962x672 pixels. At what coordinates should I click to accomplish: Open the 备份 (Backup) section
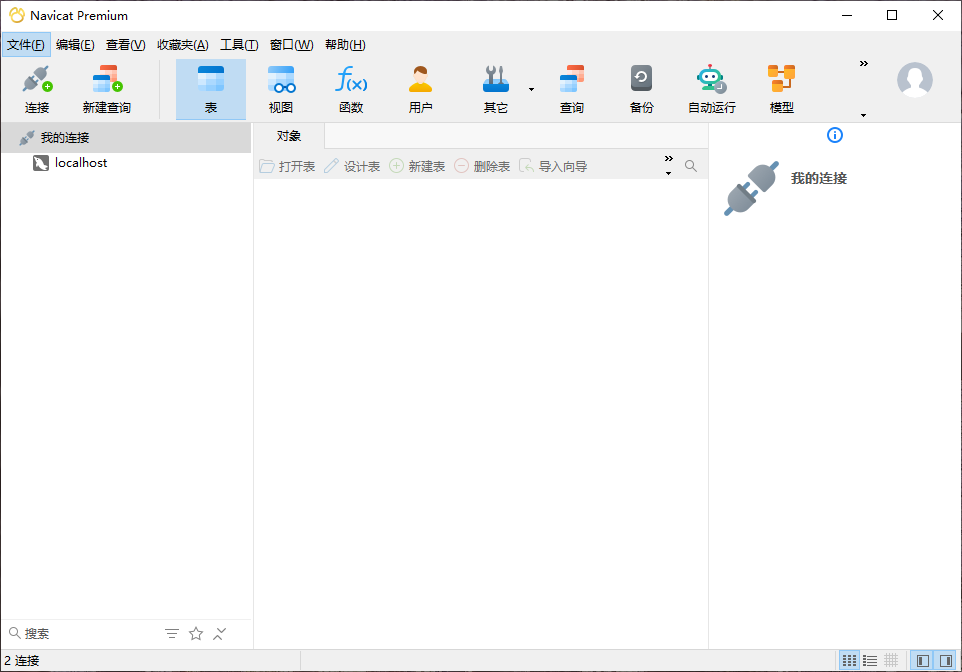[642, 90]
